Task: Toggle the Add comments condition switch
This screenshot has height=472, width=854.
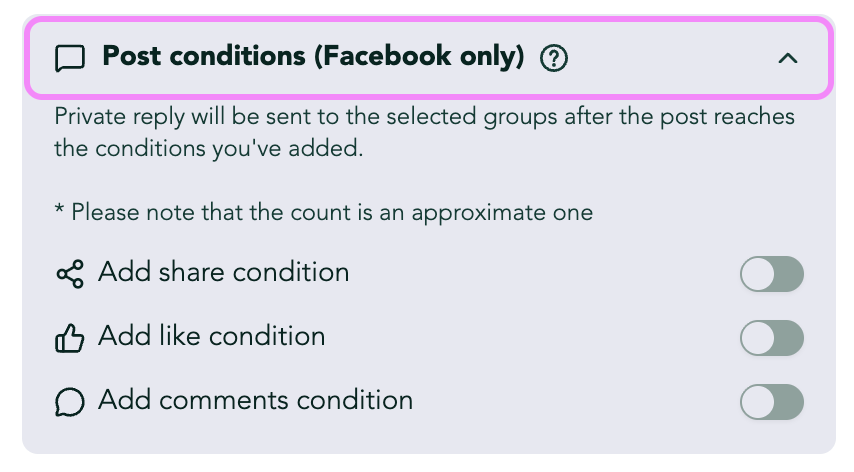Action: click(x=771, y=402)
